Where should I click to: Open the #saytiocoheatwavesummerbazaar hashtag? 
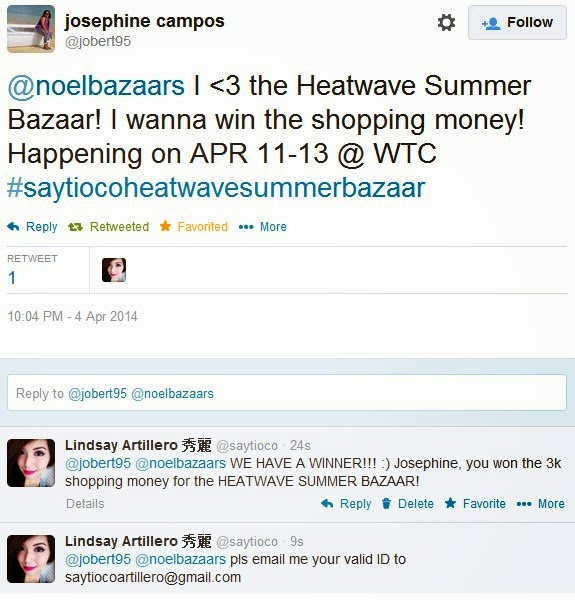tap(216, 188)
